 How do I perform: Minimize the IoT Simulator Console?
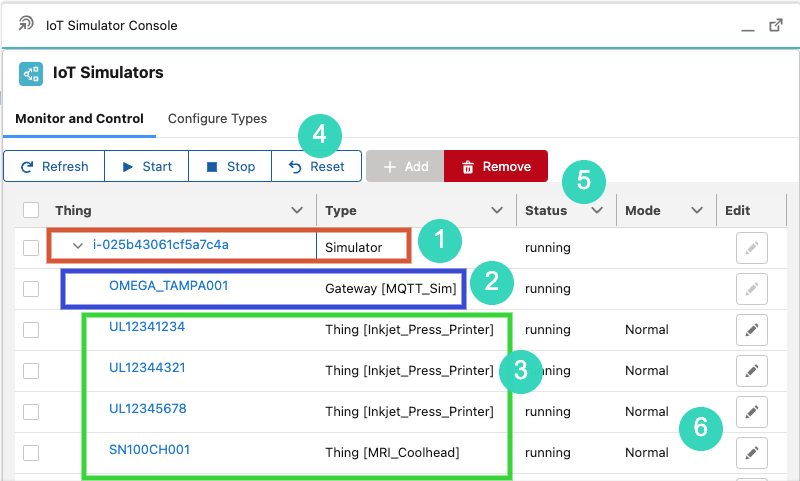[747, 30]
